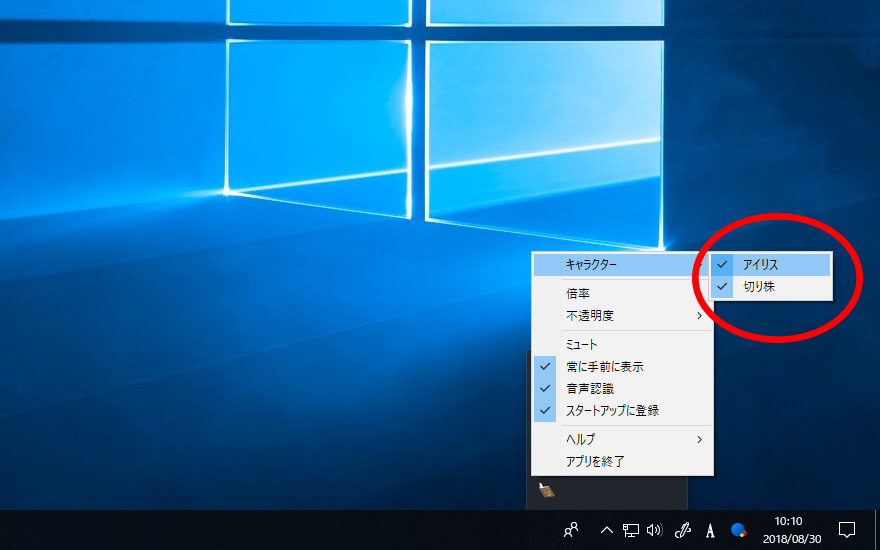Viewport: 880px width, 550px height.
Task: Click the Show desktop strip at taskbar end
Action: point(877,530)
